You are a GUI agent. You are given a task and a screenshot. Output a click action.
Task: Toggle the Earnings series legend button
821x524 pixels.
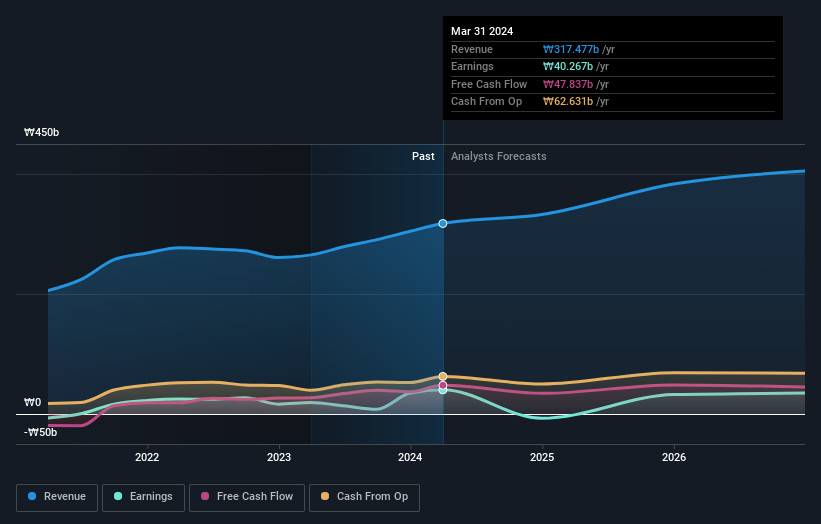[143, 497]
